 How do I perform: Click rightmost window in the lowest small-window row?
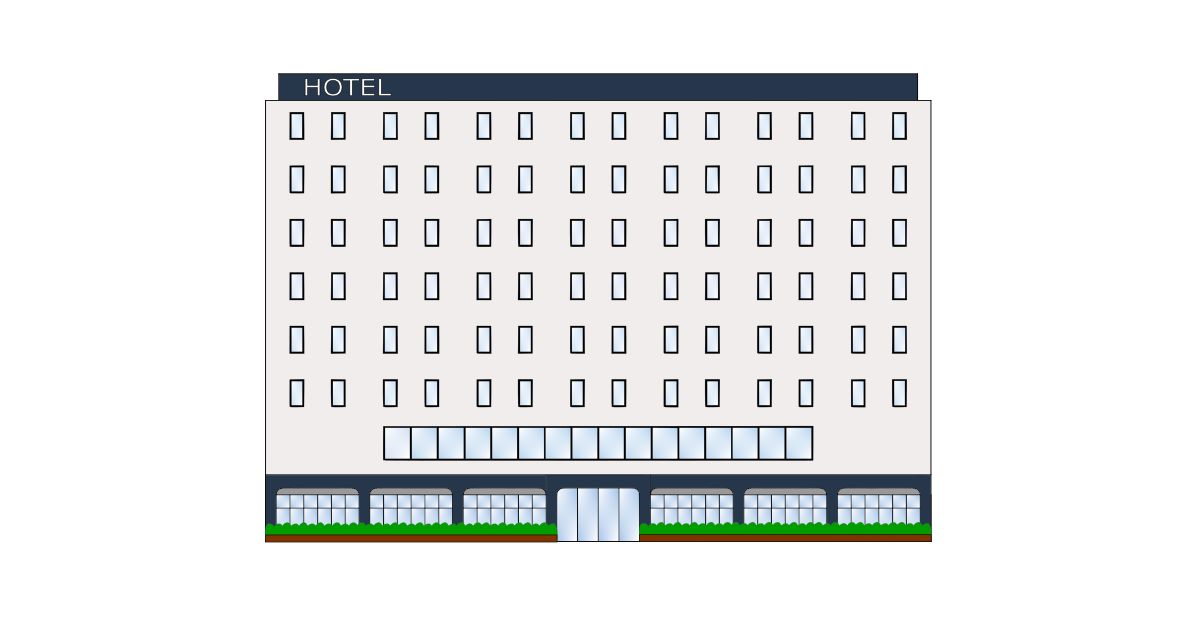click(899, 393)
